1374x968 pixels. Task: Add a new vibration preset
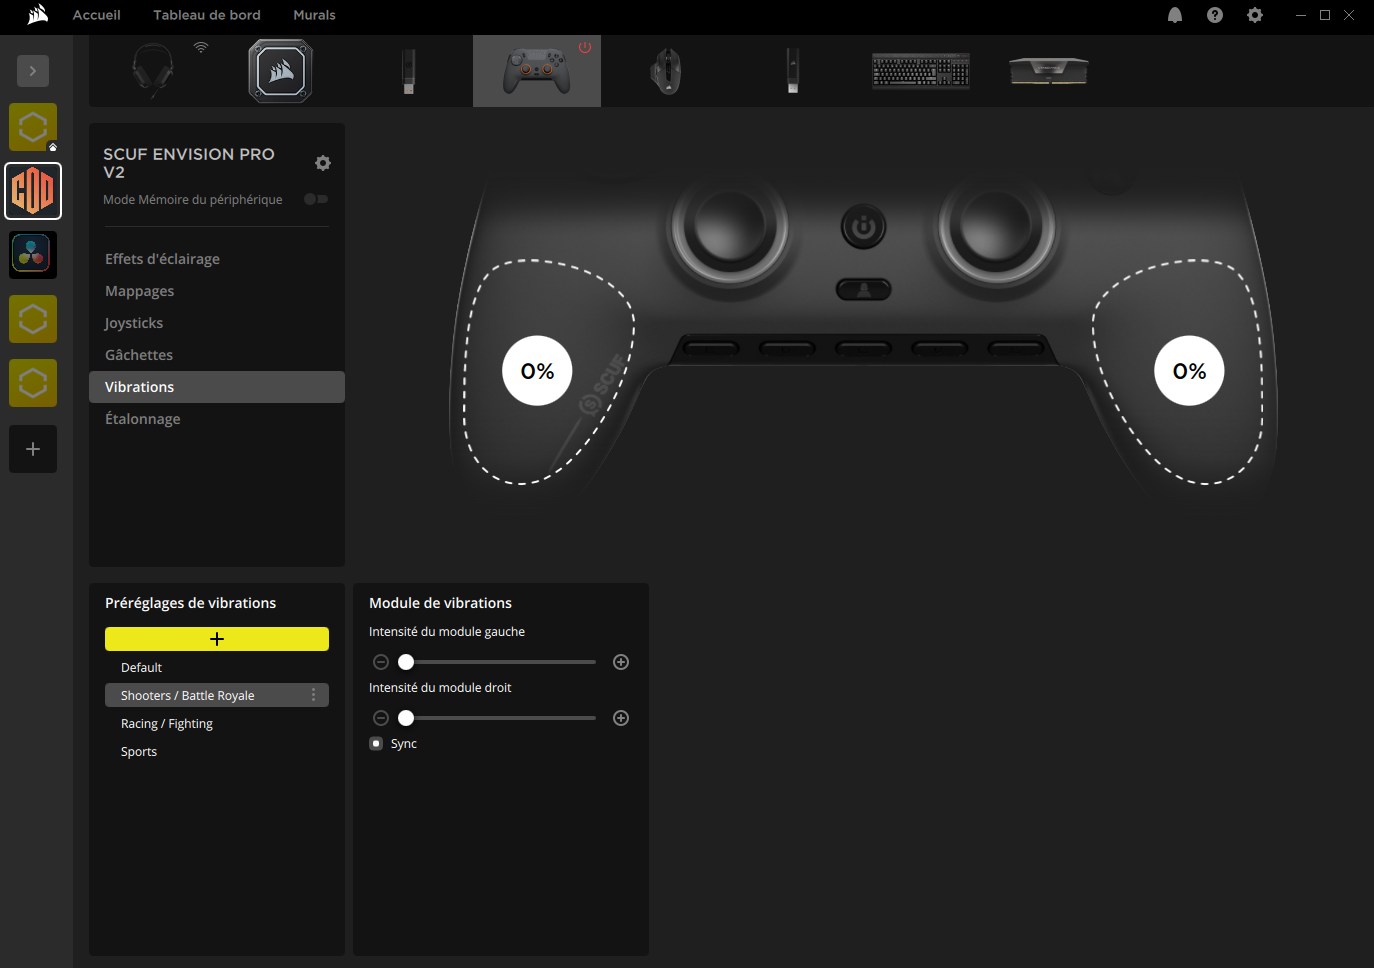pyautogui.click(x=217, y=639)
